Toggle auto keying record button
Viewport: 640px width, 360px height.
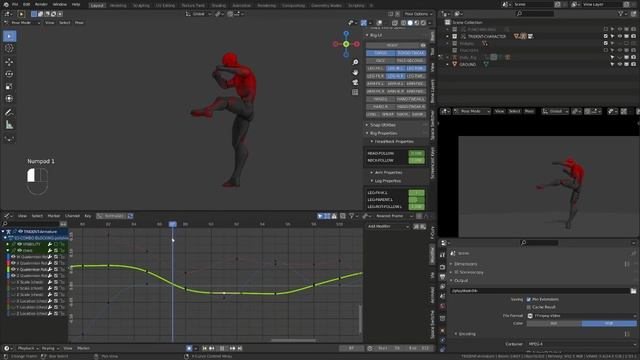pyautogui.click(x=189, y=348)
